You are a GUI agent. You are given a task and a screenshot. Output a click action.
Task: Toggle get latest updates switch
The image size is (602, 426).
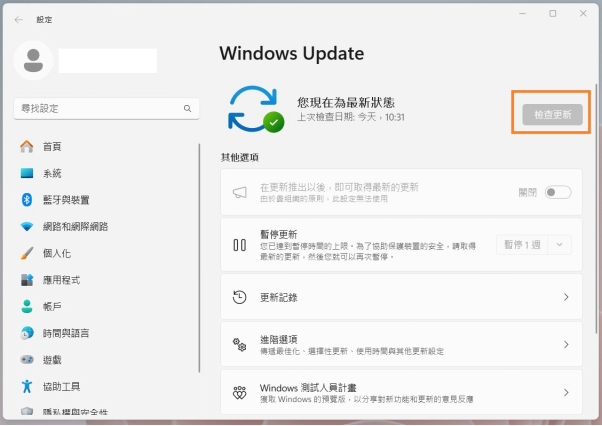pos(558,192)
